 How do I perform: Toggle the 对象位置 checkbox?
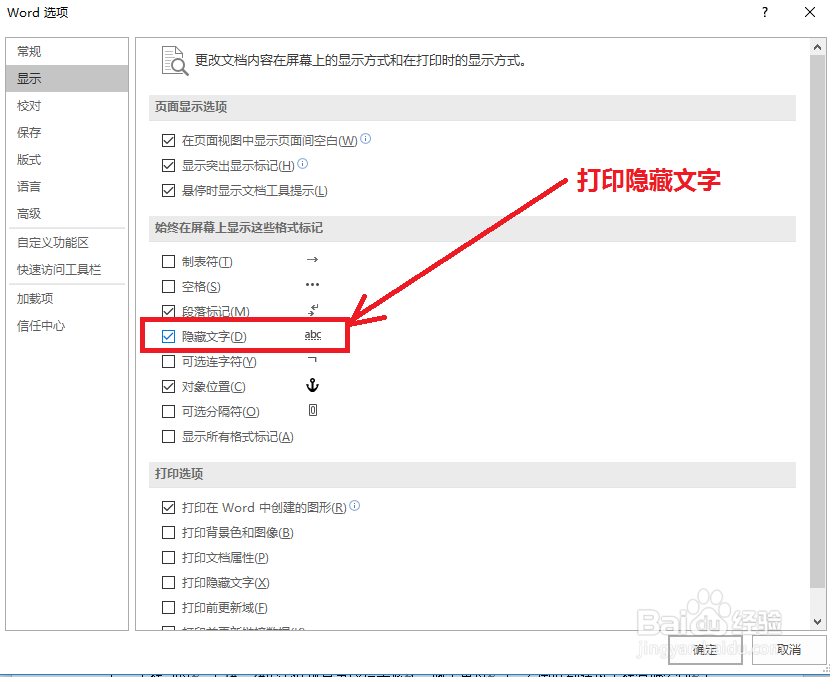pos(168,386)
